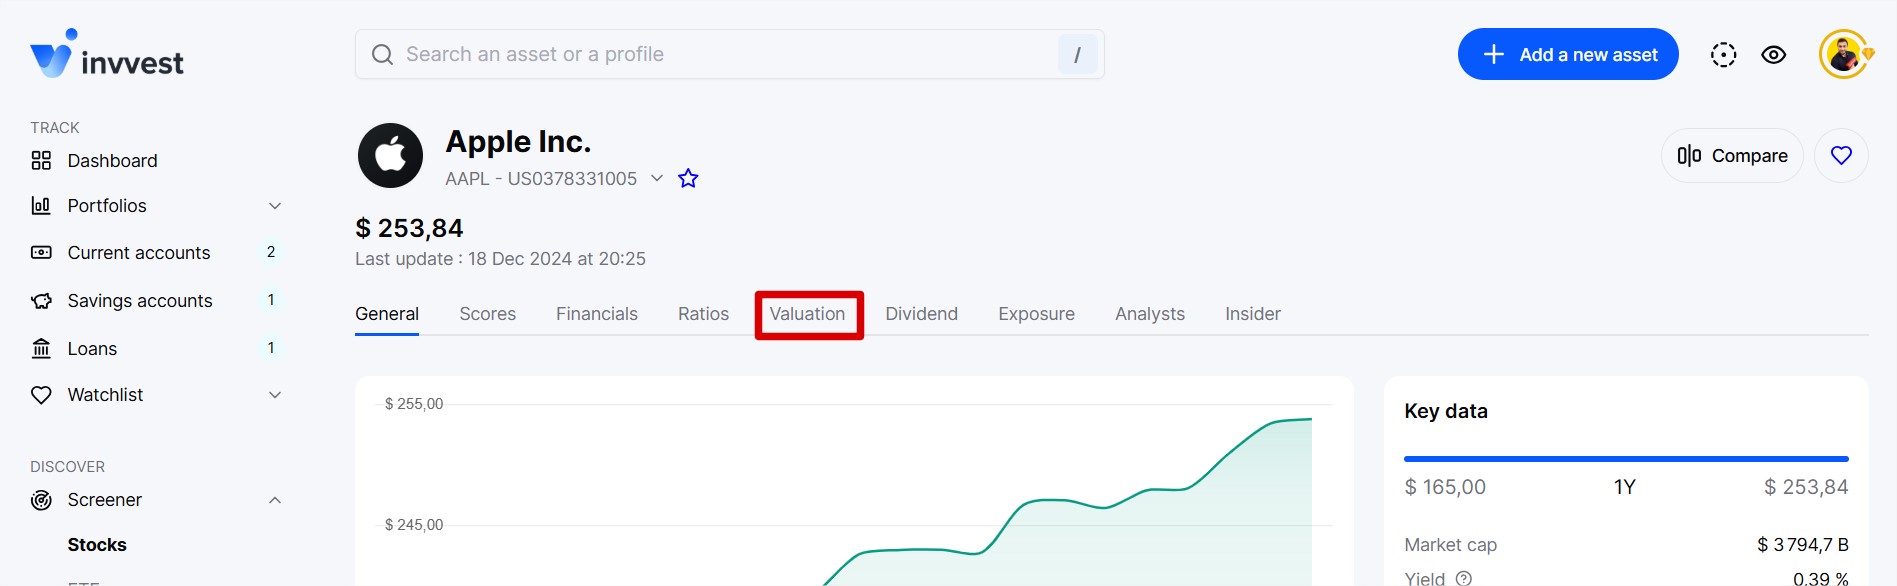Open the Ratios tab
Viewport: 1897px width, 586px height.
coord(704,314)
